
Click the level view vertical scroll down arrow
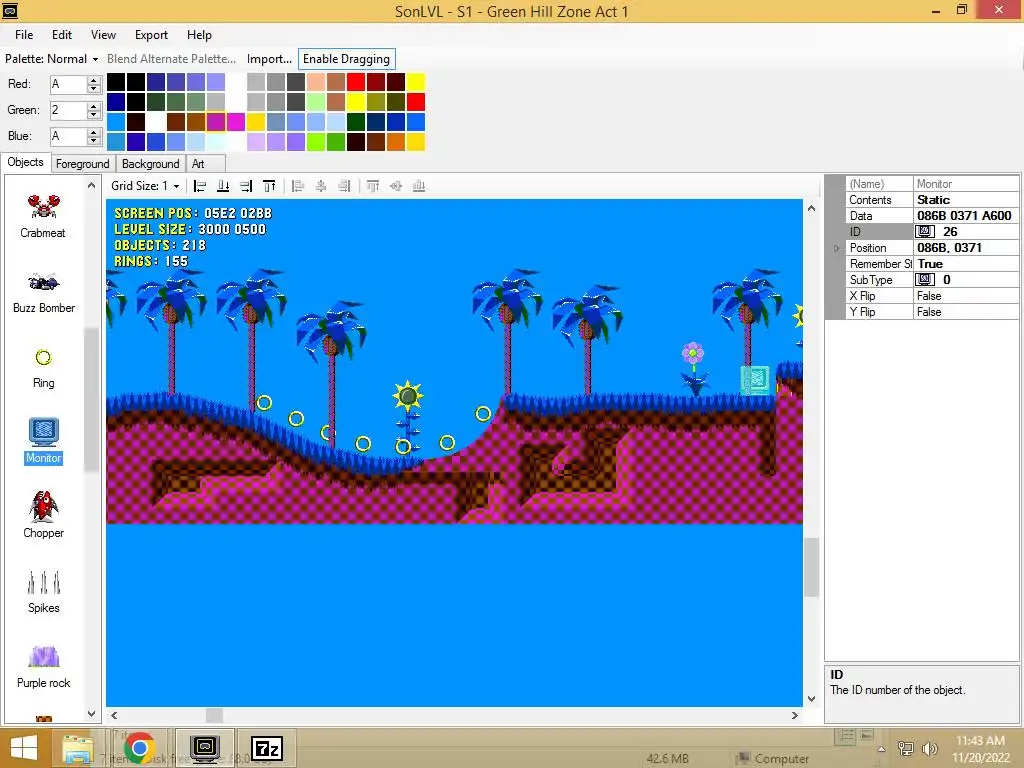click(x=811, y=699)
